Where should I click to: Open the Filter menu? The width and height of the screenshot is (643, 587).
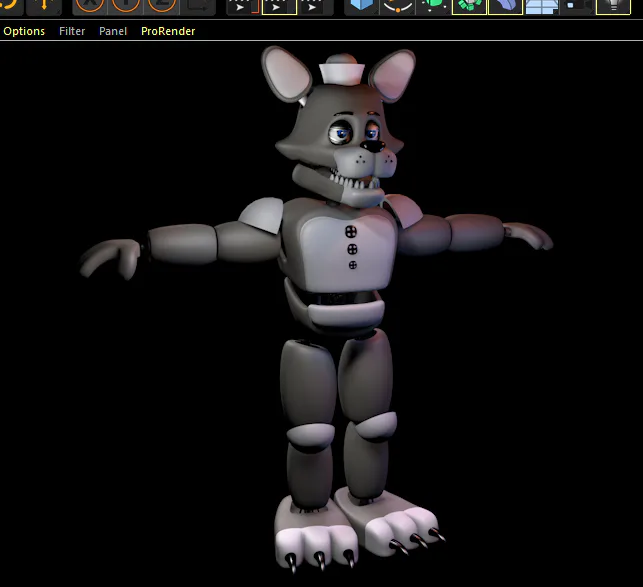click(72, 31)
